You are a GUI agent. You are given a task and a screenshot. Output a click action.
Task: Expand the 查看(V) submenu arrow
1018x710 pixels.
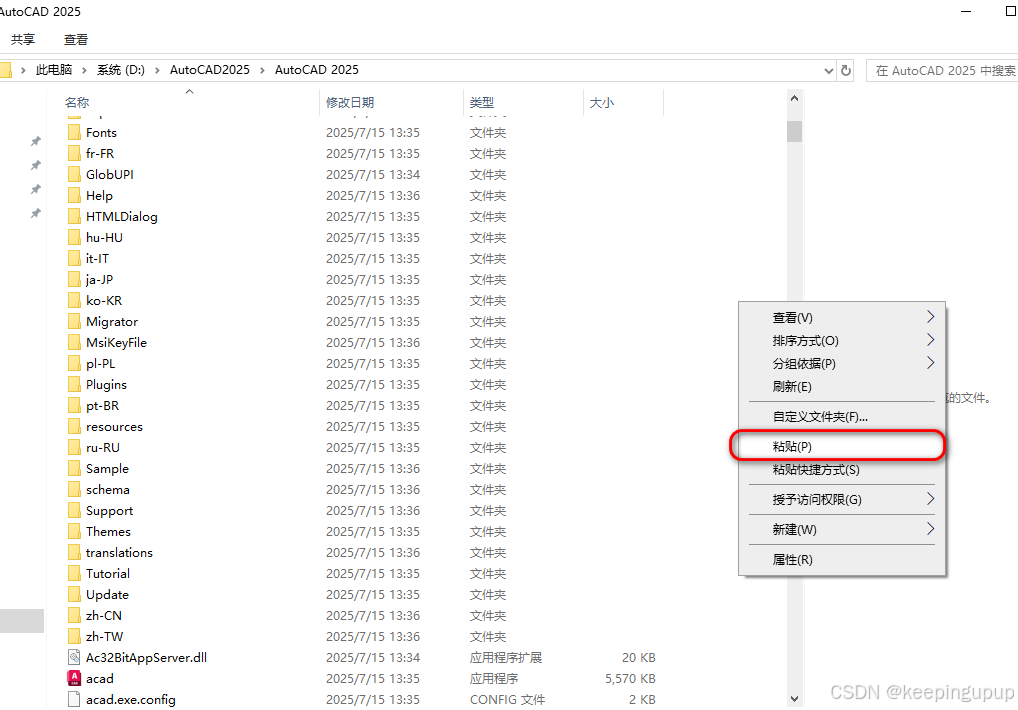click(930, 317)
